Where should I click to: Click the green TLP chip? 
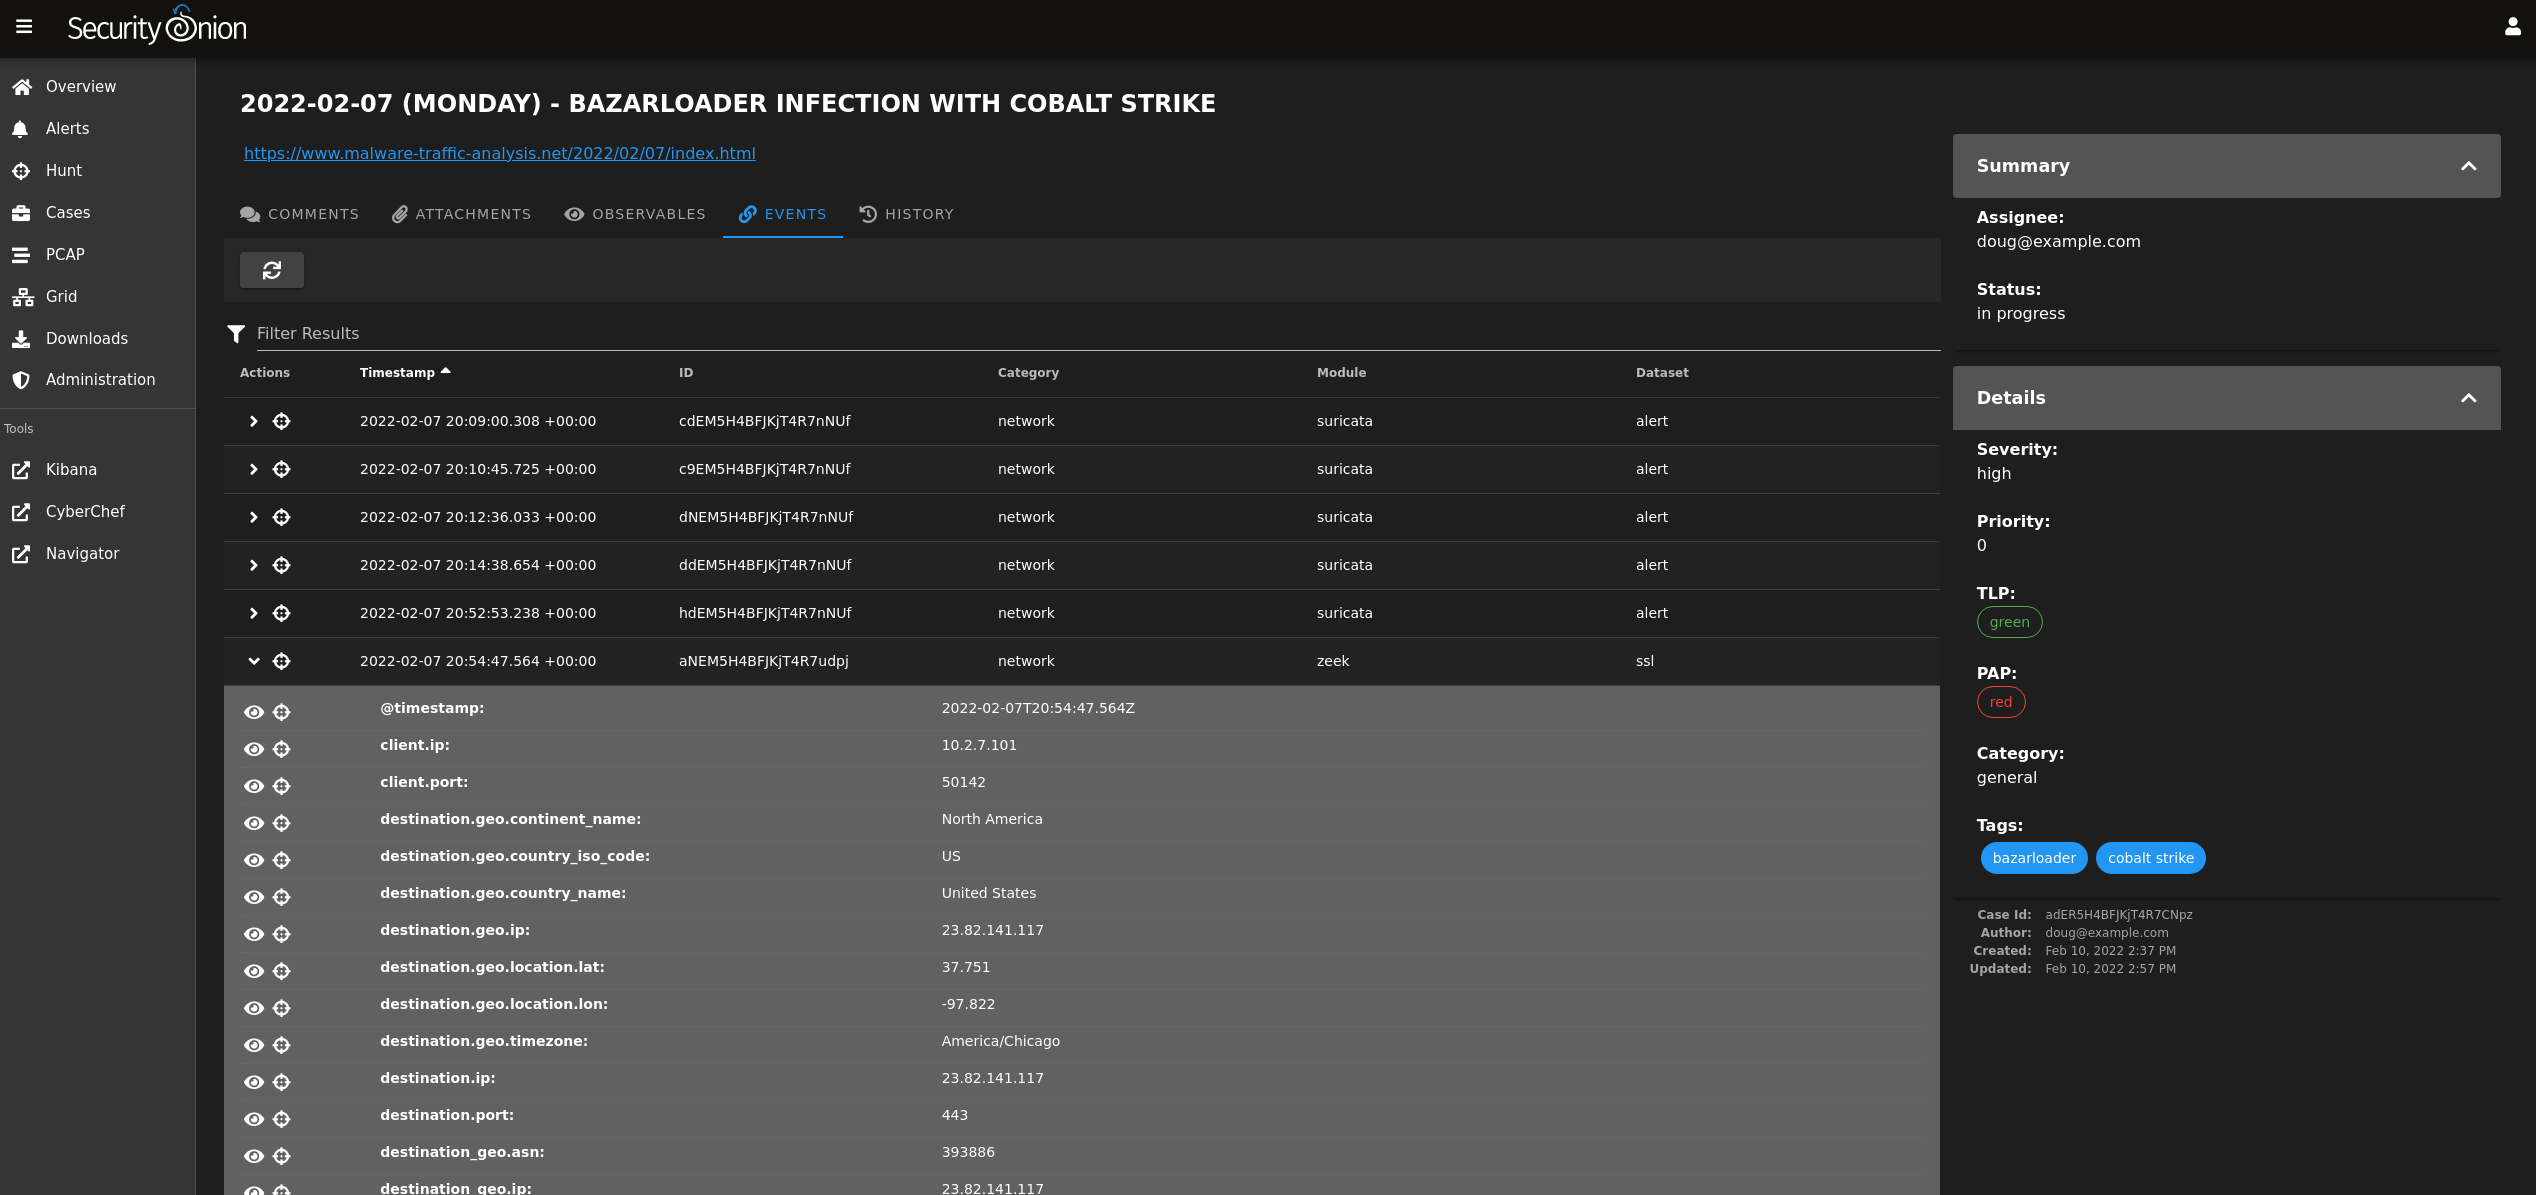point(2009,623)
